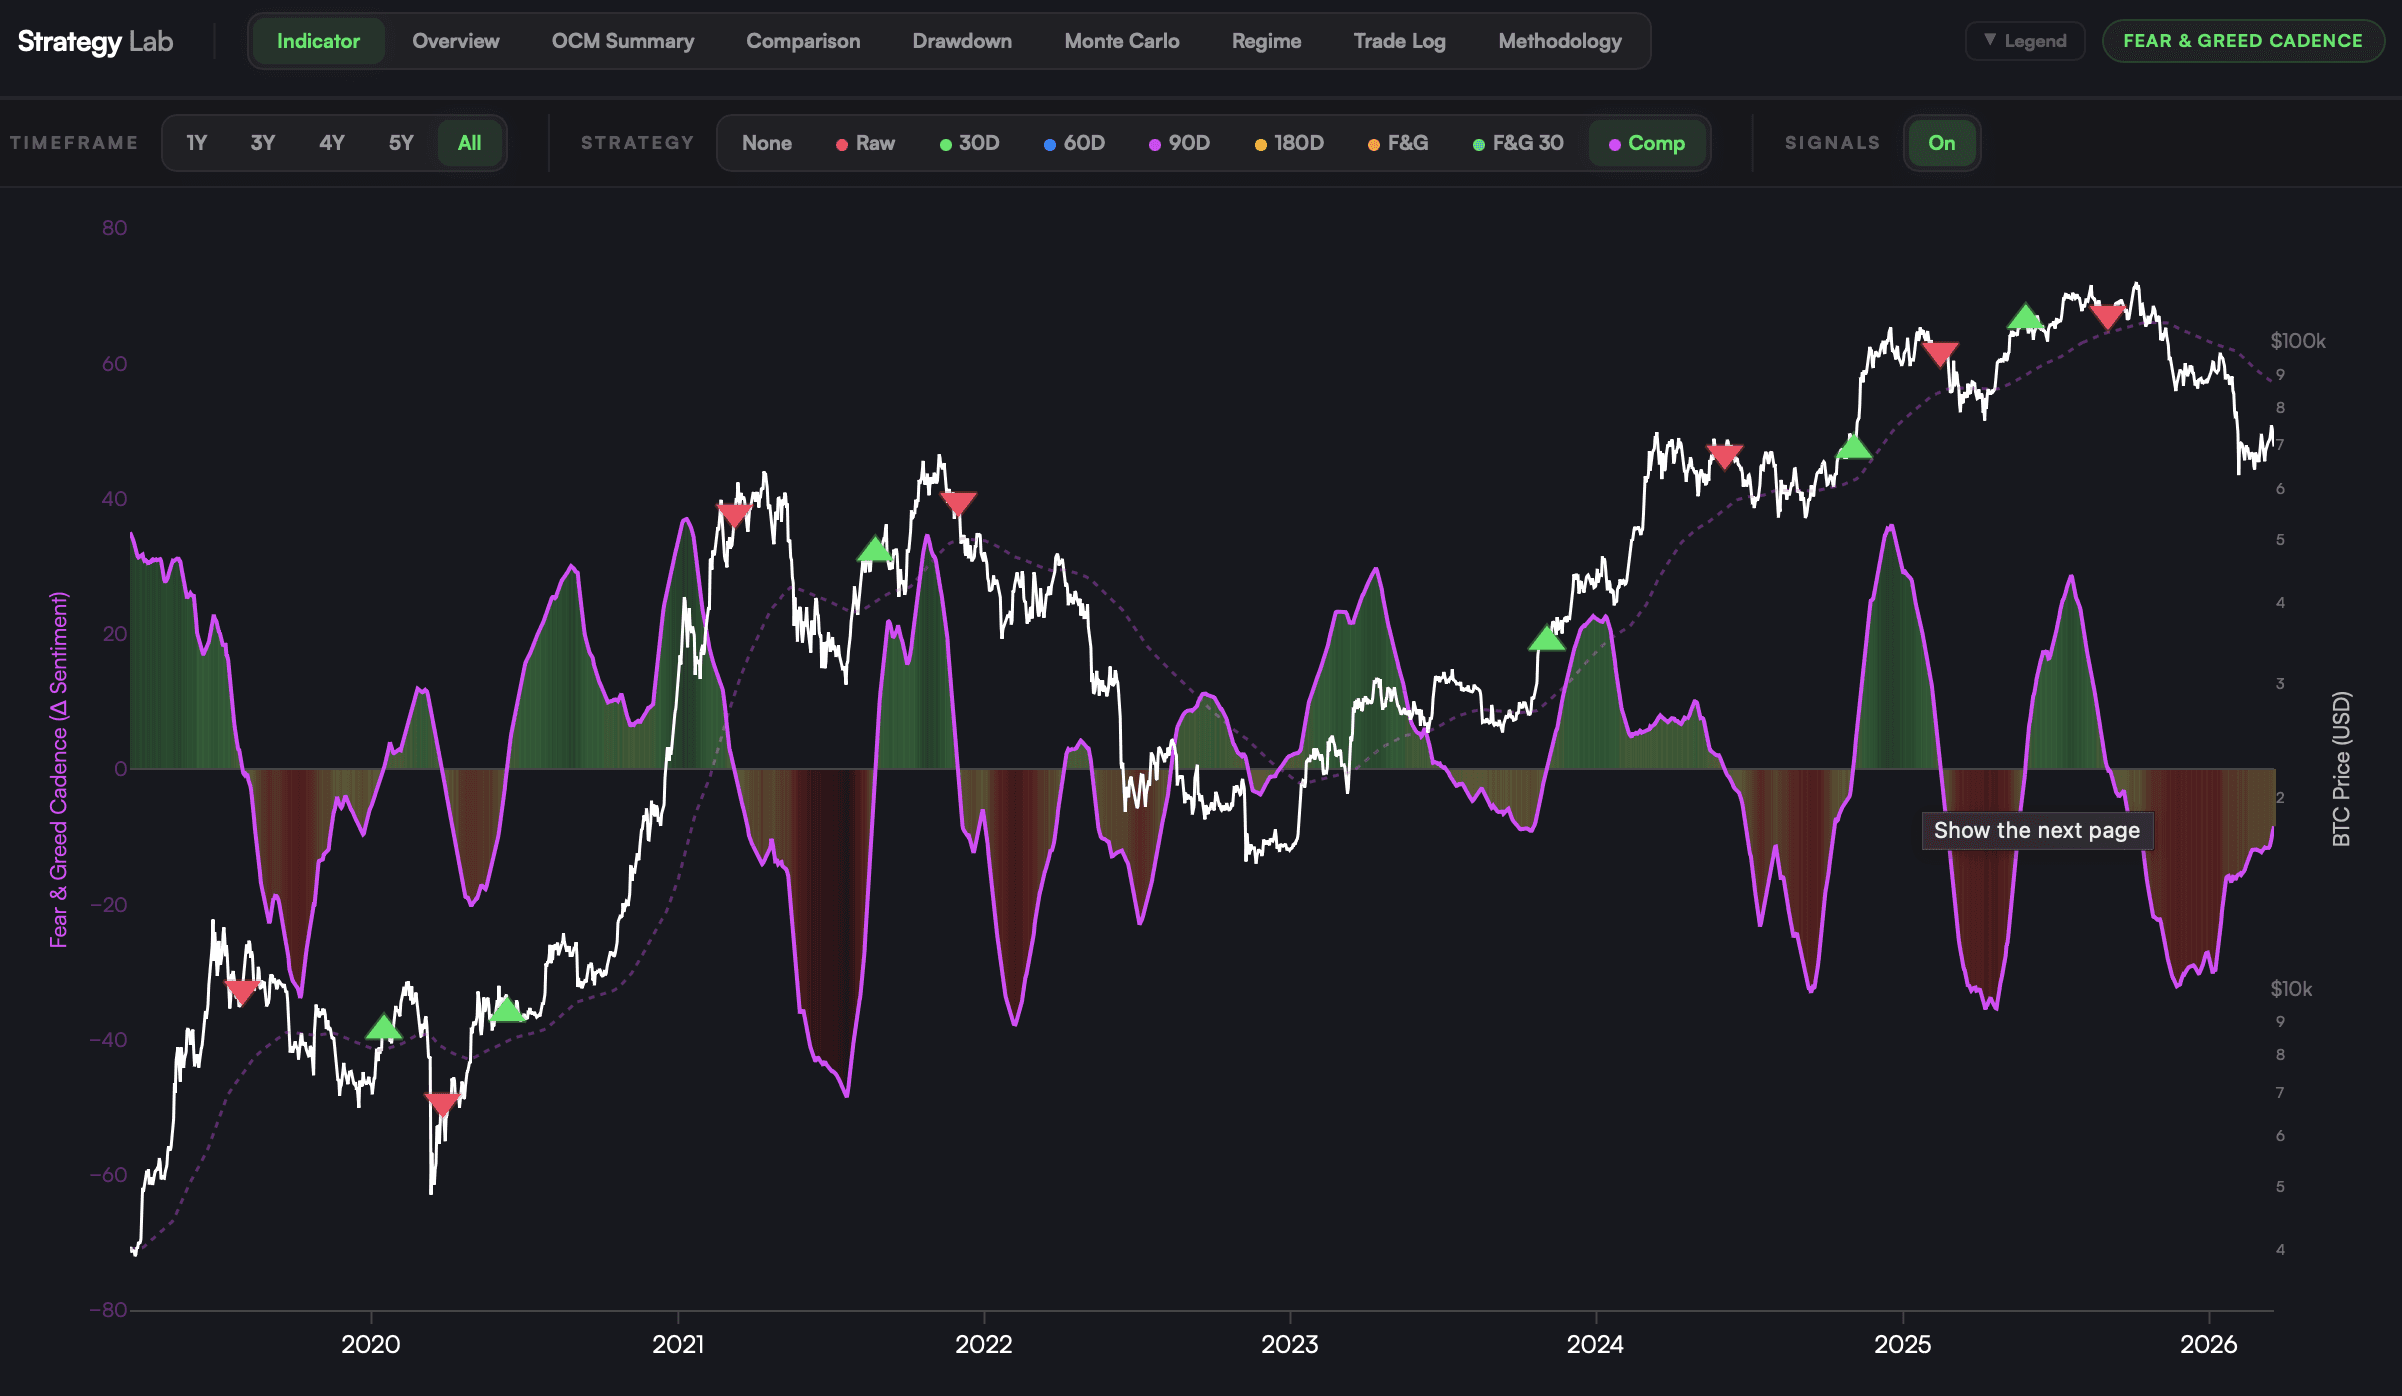
Task: Click the red sell marker in early 2021
Action: [x=734, y=515]
